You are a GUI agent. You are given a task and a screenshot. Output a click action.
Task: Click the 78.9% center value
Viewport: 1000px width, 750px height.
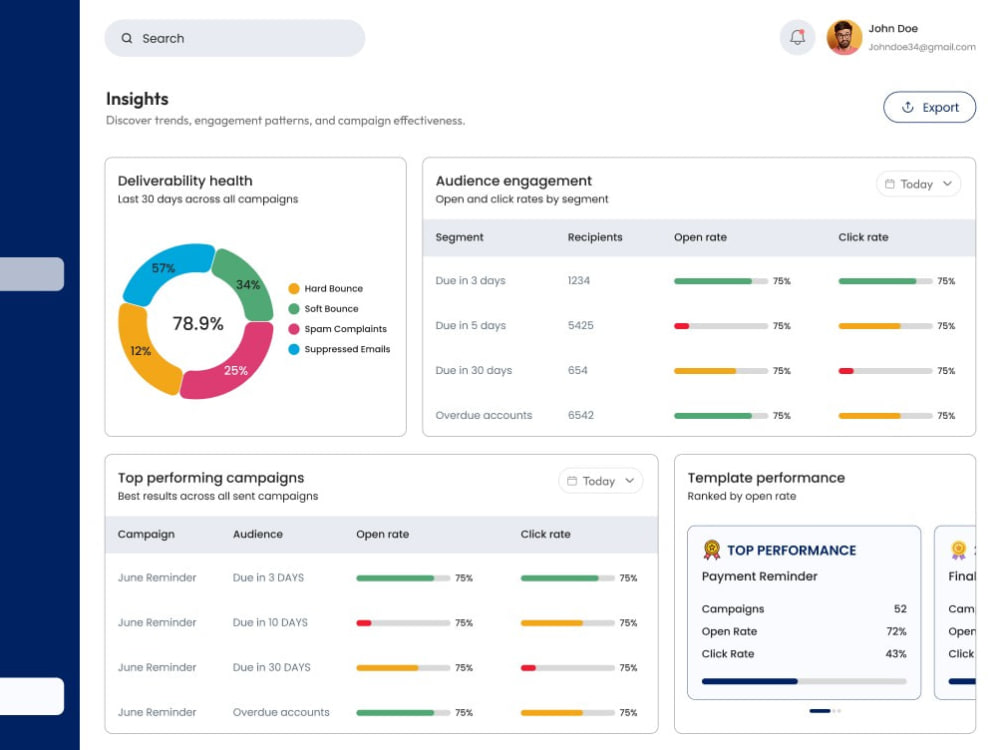198,323
